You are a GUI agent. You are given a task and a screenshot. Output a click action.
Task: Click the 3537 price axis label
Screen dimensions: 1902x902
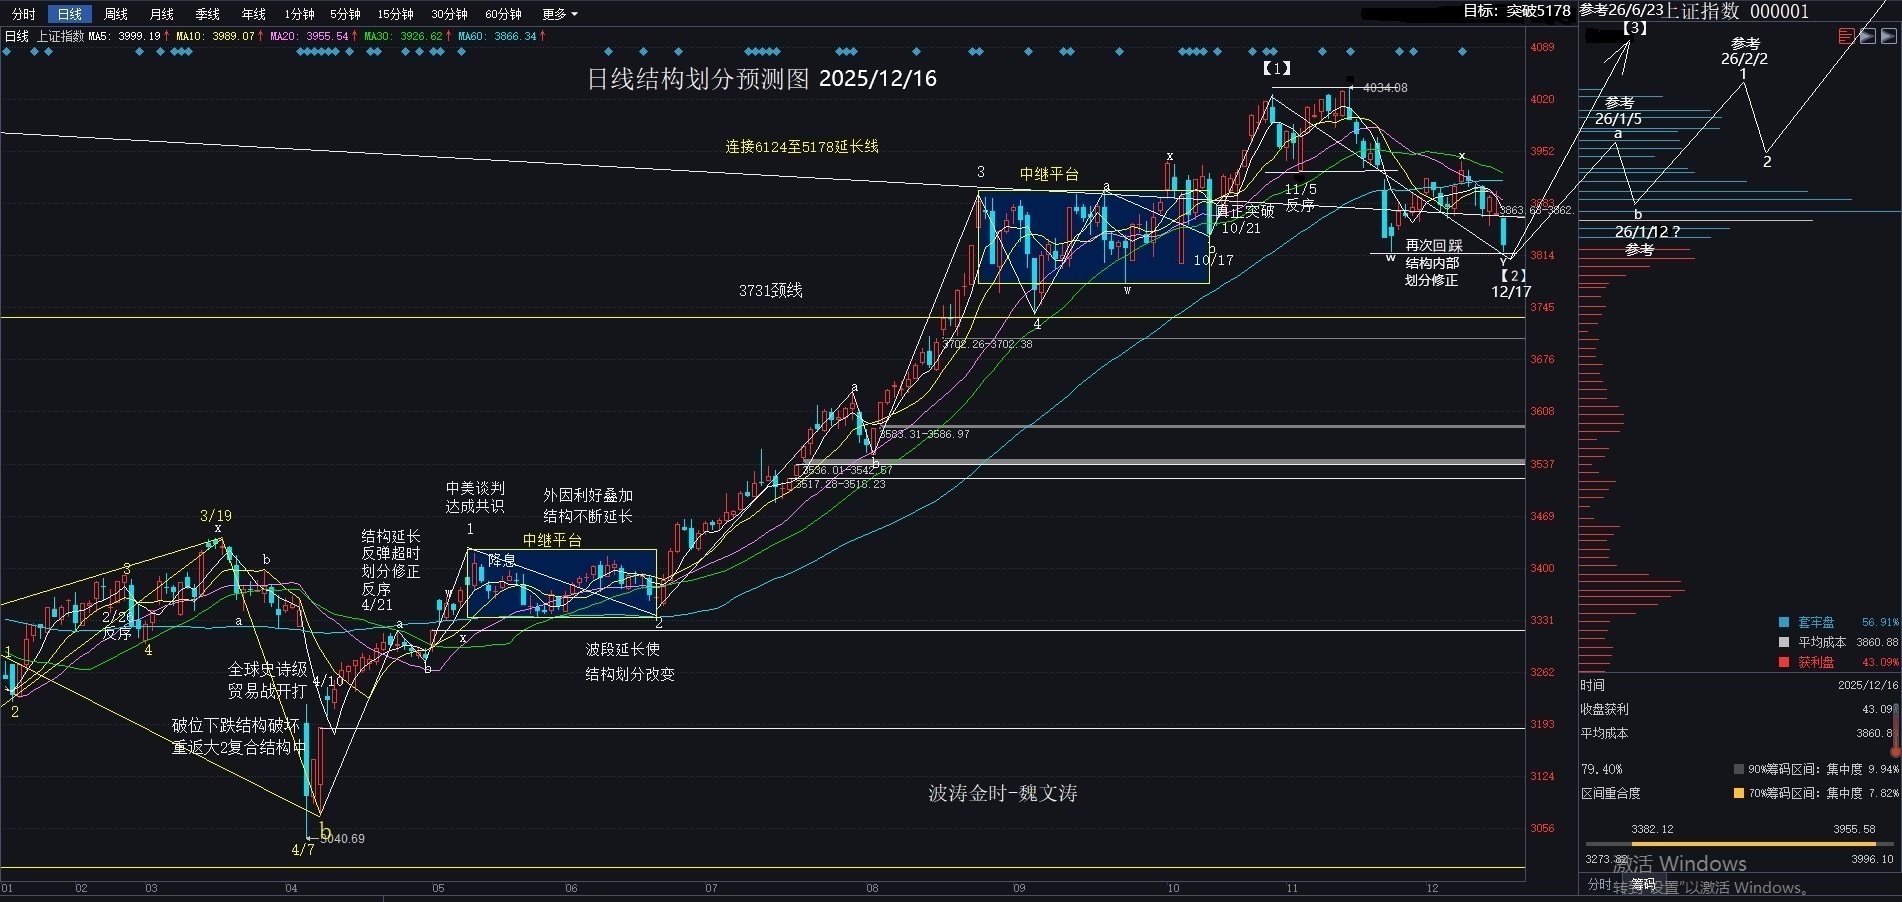click(1542, 464)
